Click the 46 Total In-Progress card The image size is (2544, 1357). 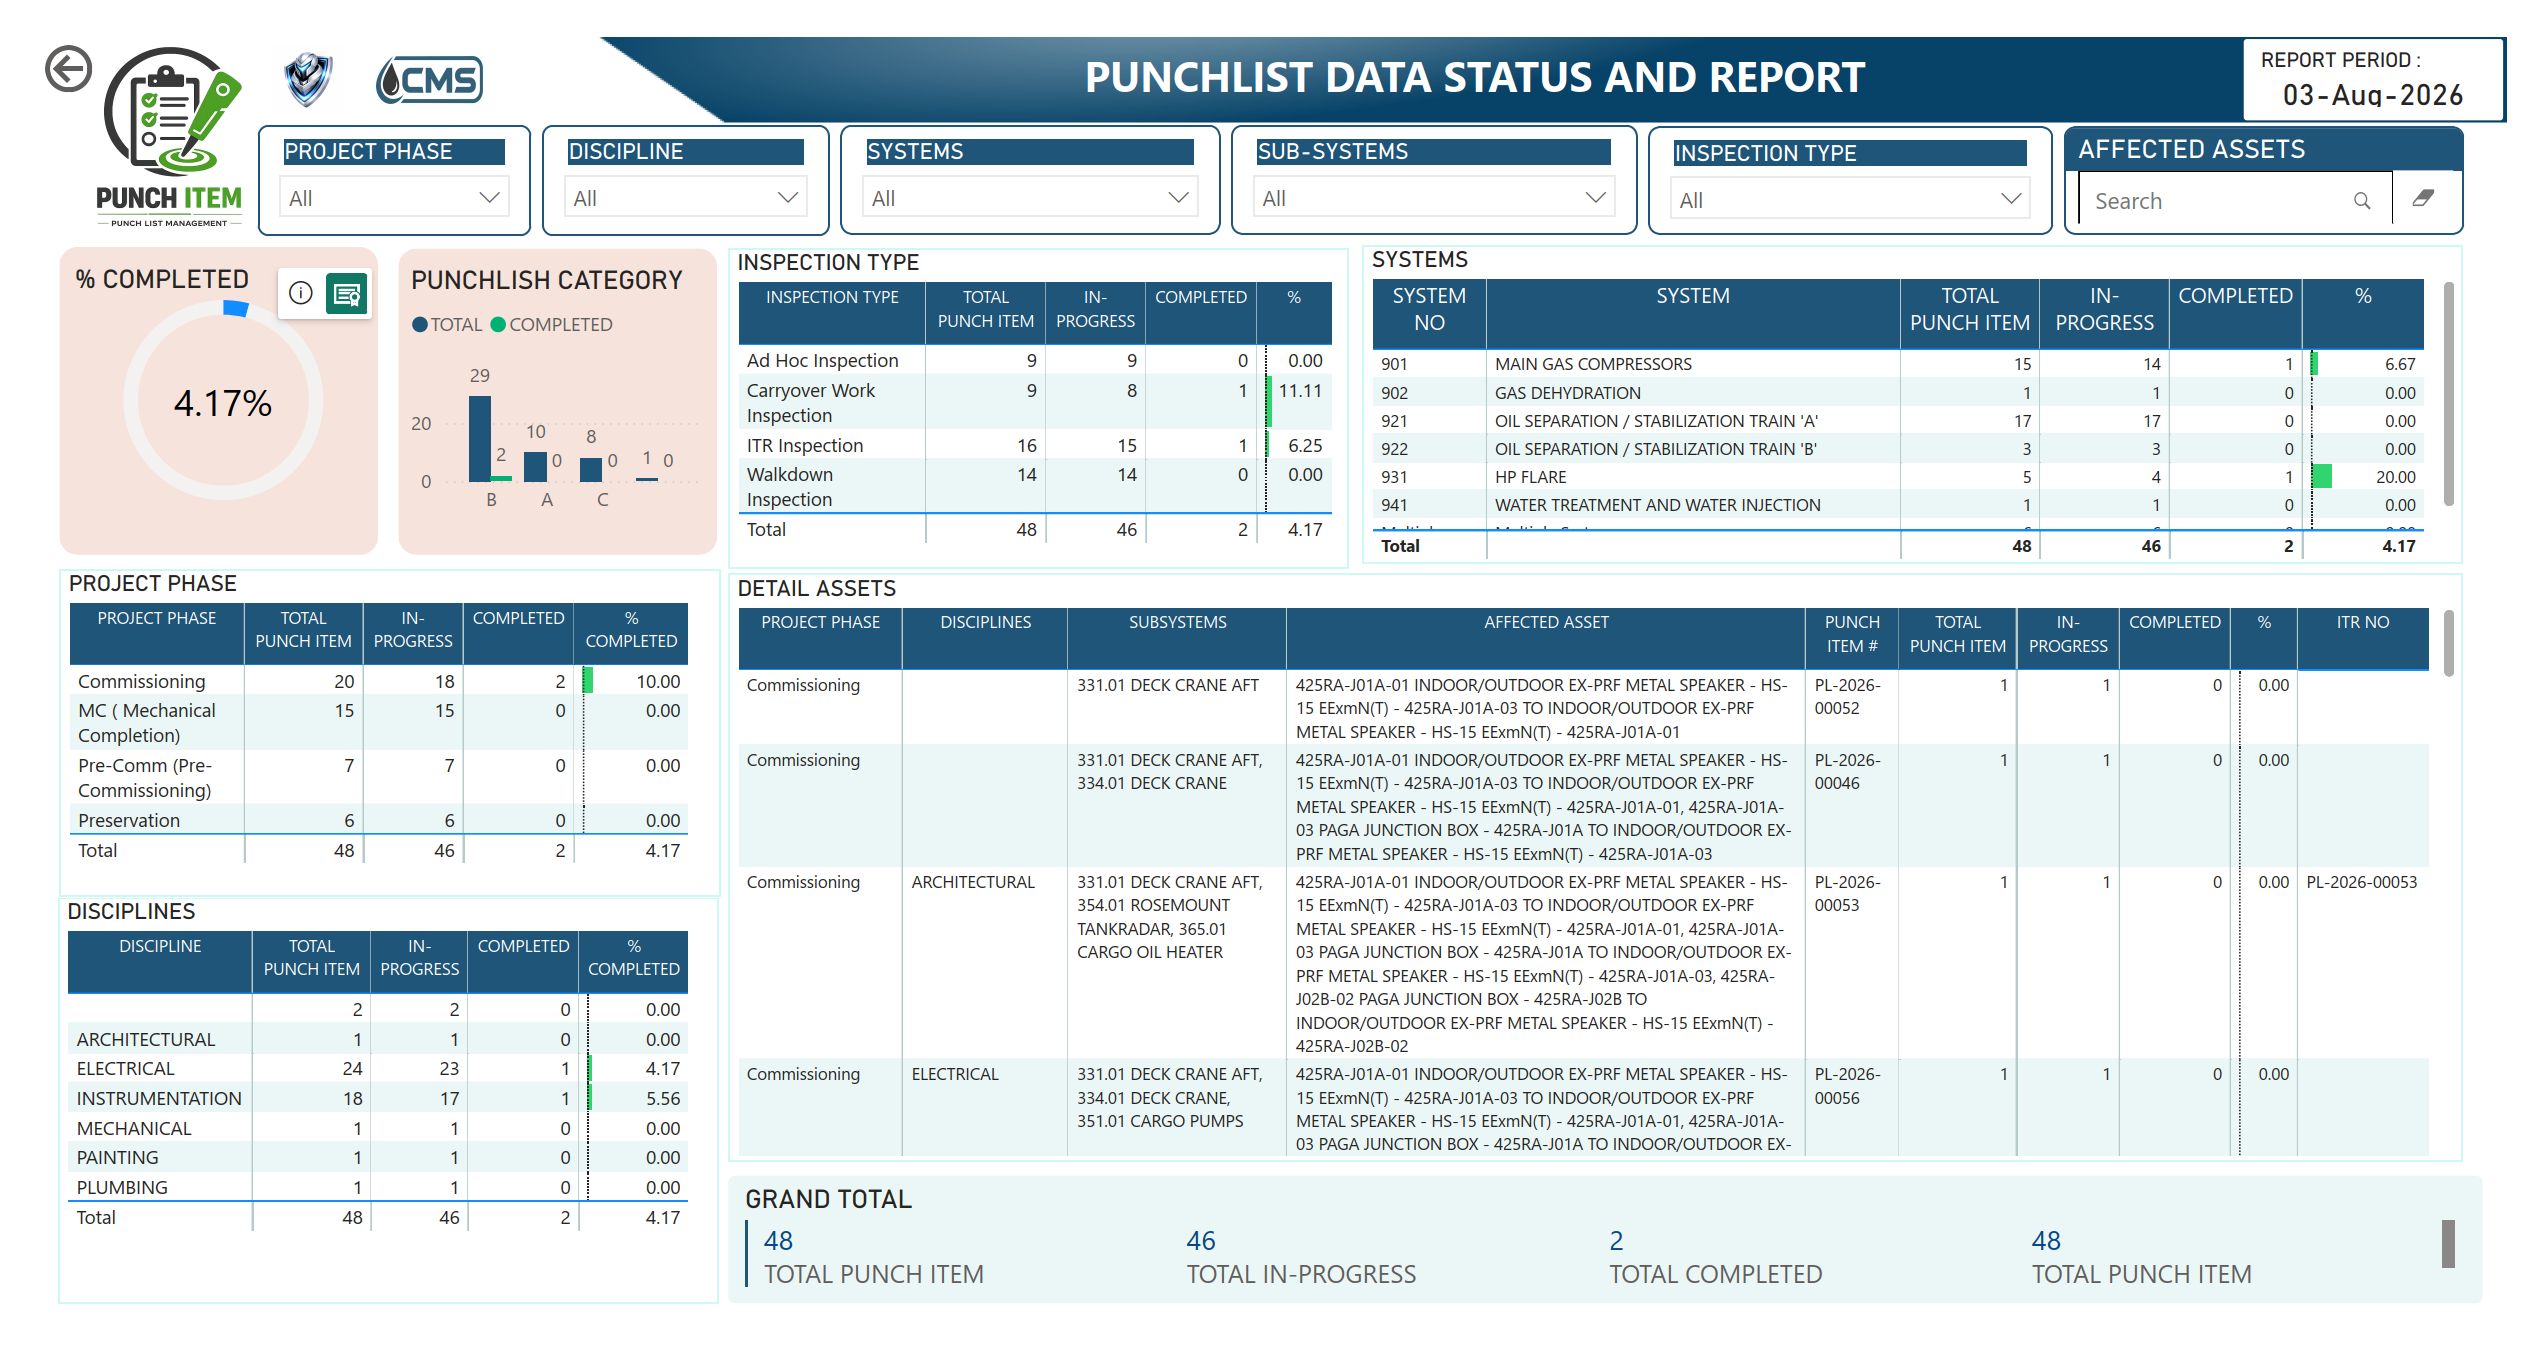pyautogui.click(x=1301, y=1256)
